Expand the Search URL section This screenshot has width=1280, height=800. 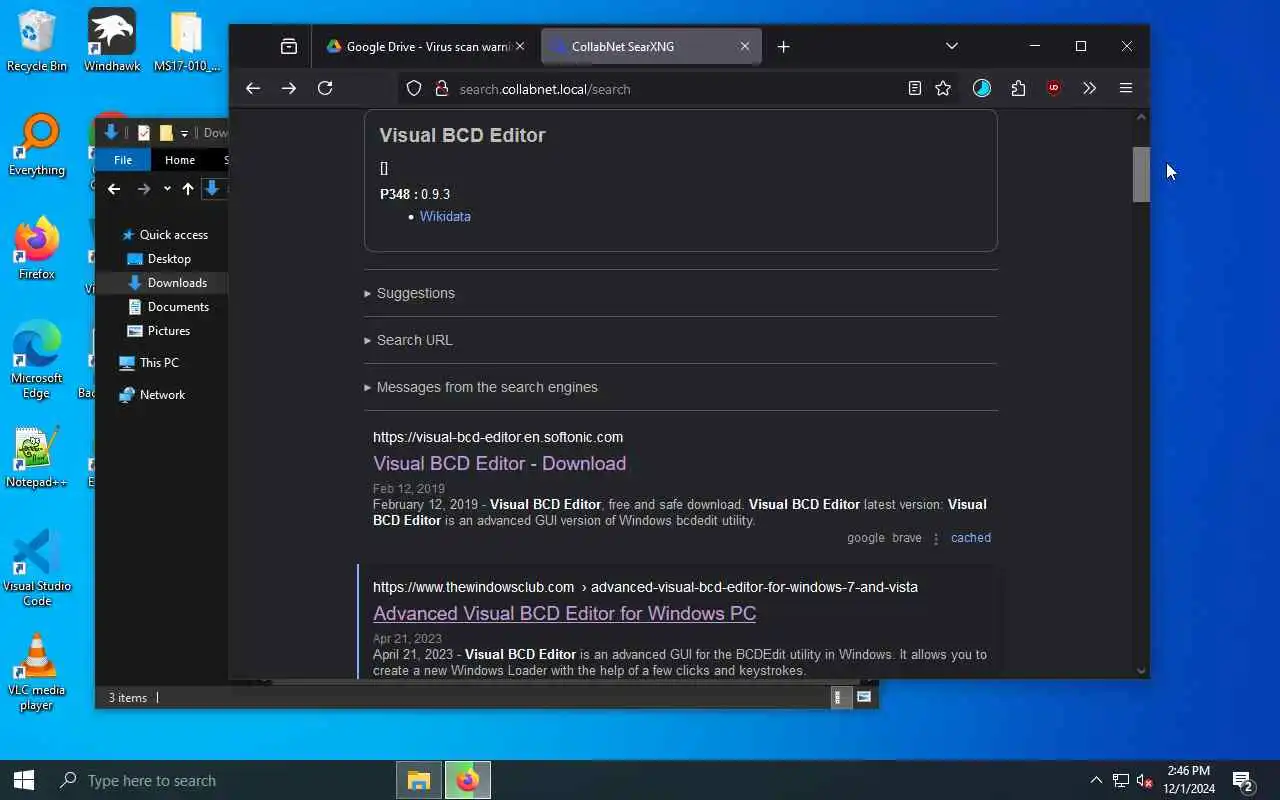click(x=408, y=340)
